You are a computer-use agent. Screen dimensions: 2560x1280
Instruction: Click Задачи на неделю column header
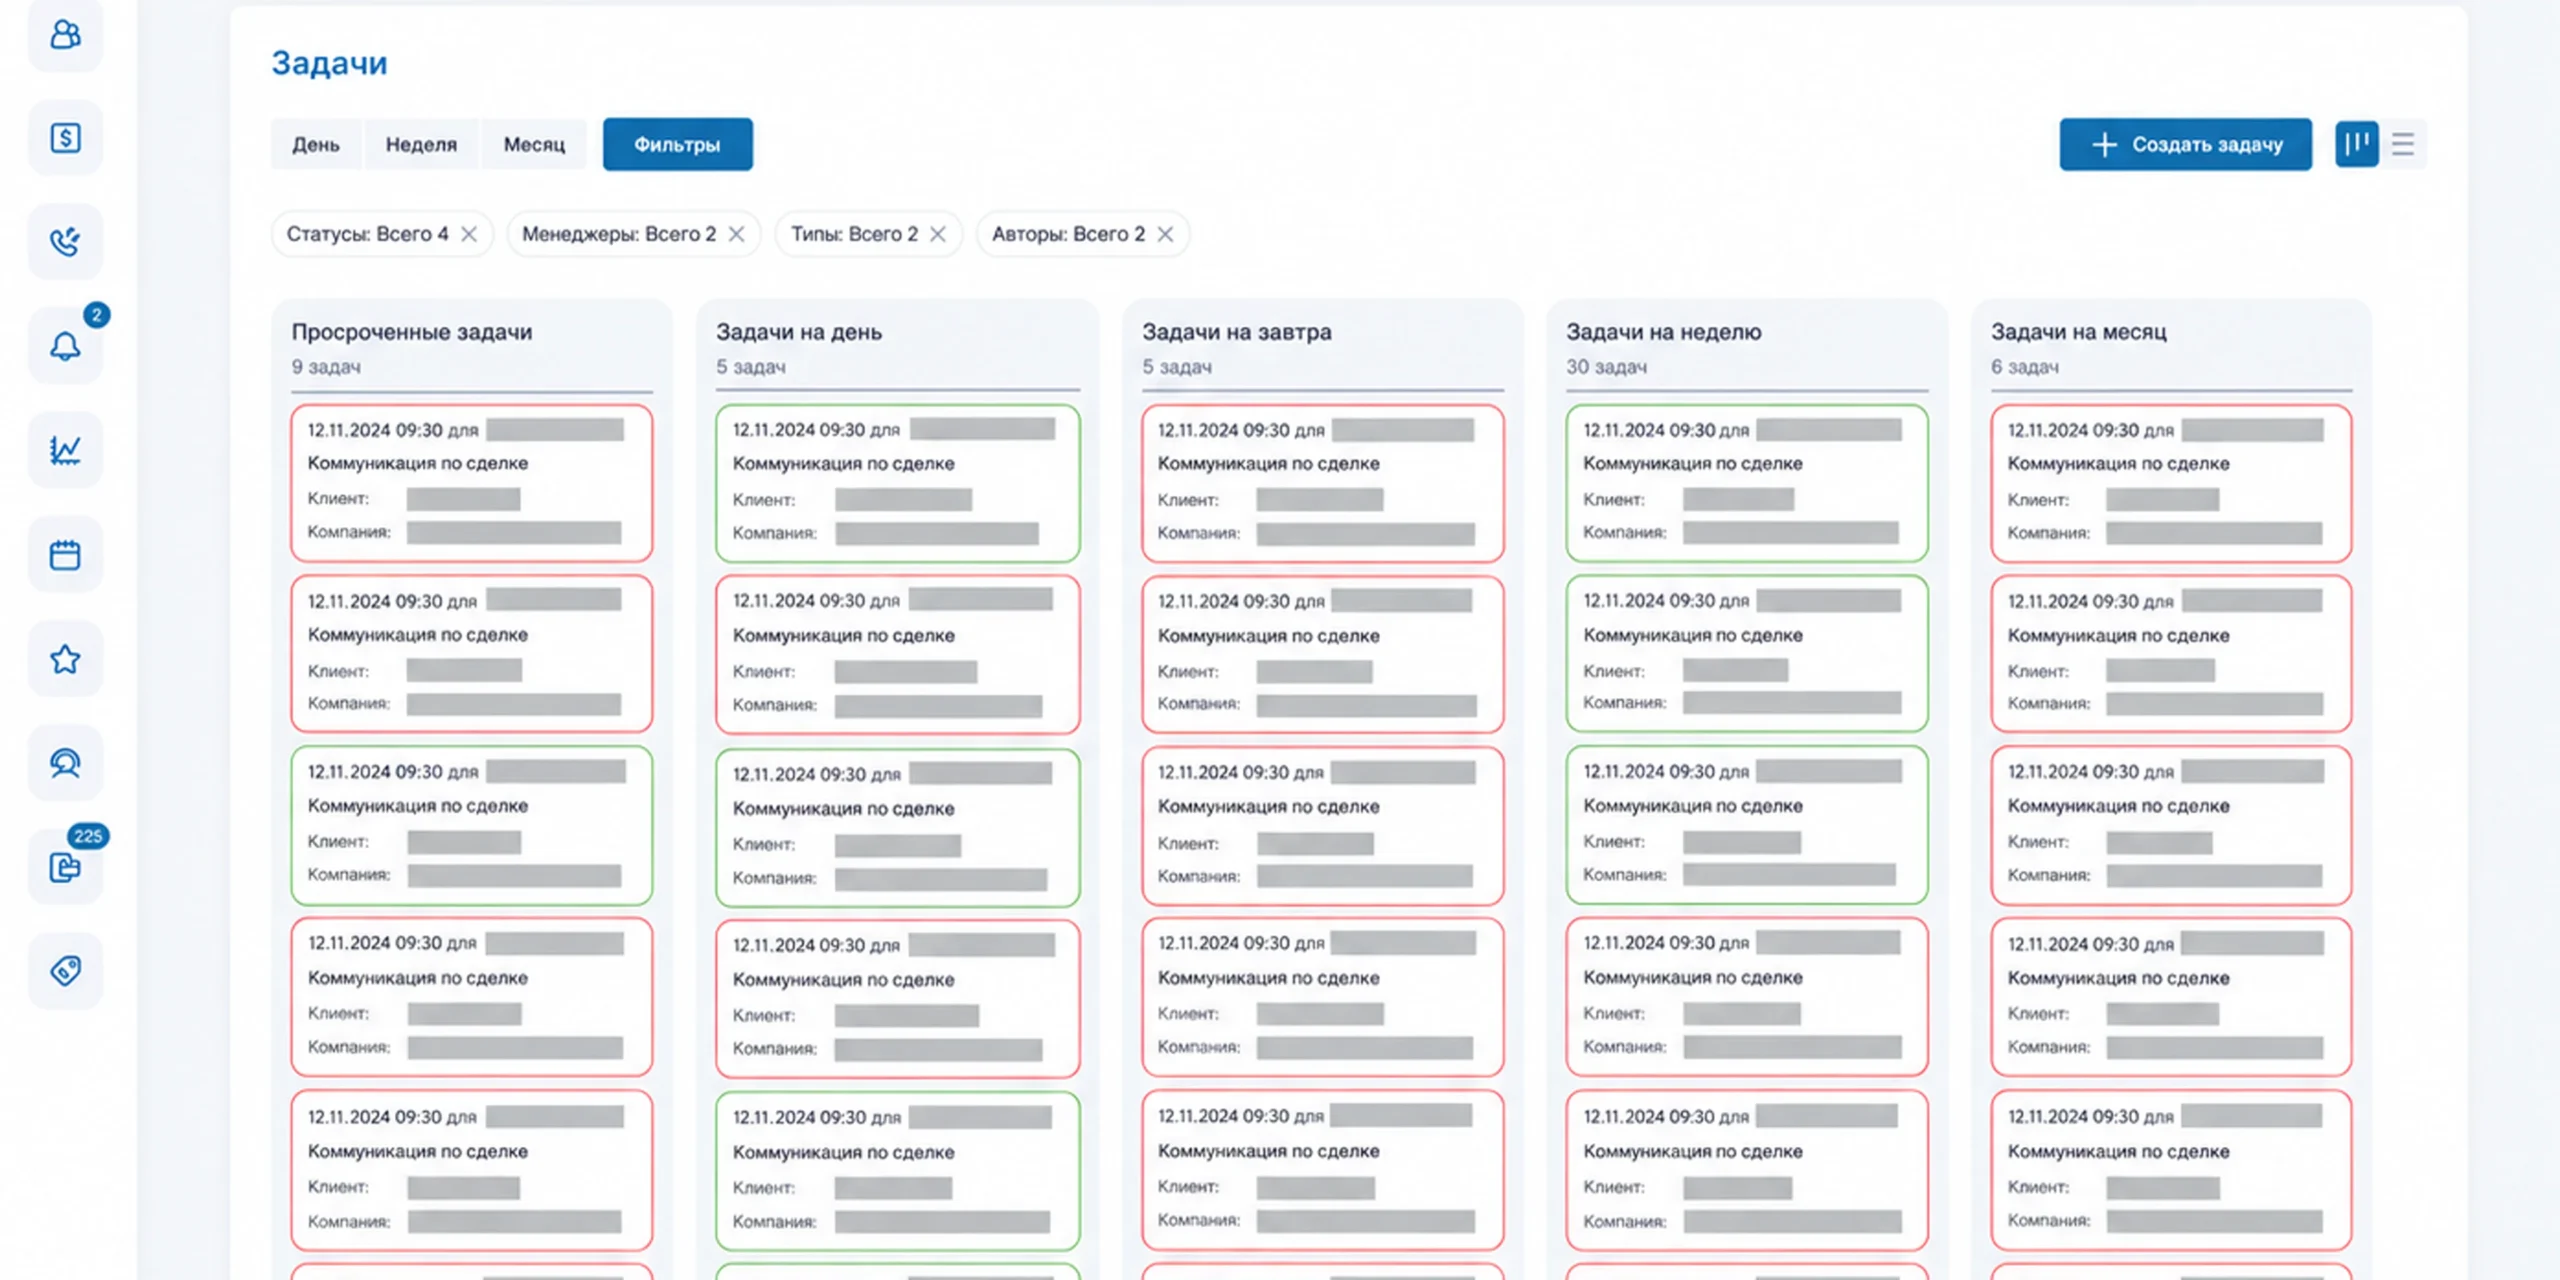[x=1664, y=332]
